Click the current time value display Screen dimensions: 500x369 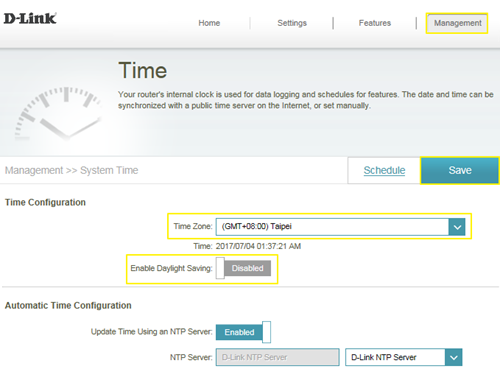coord(258,246)
